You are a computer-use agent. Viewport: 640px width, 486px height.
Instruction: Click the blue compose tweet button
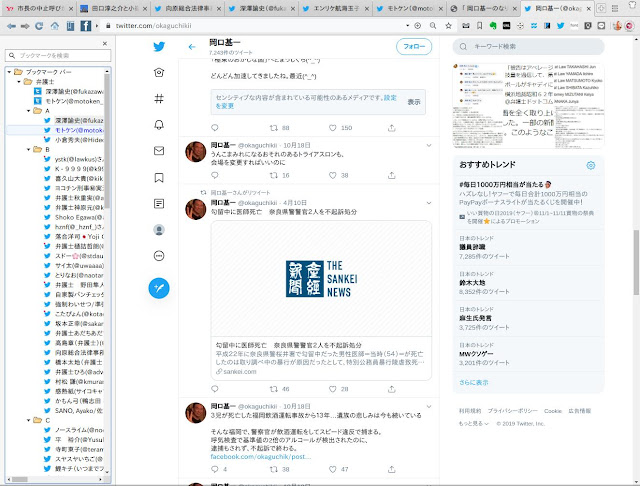(x=159, y=288)
